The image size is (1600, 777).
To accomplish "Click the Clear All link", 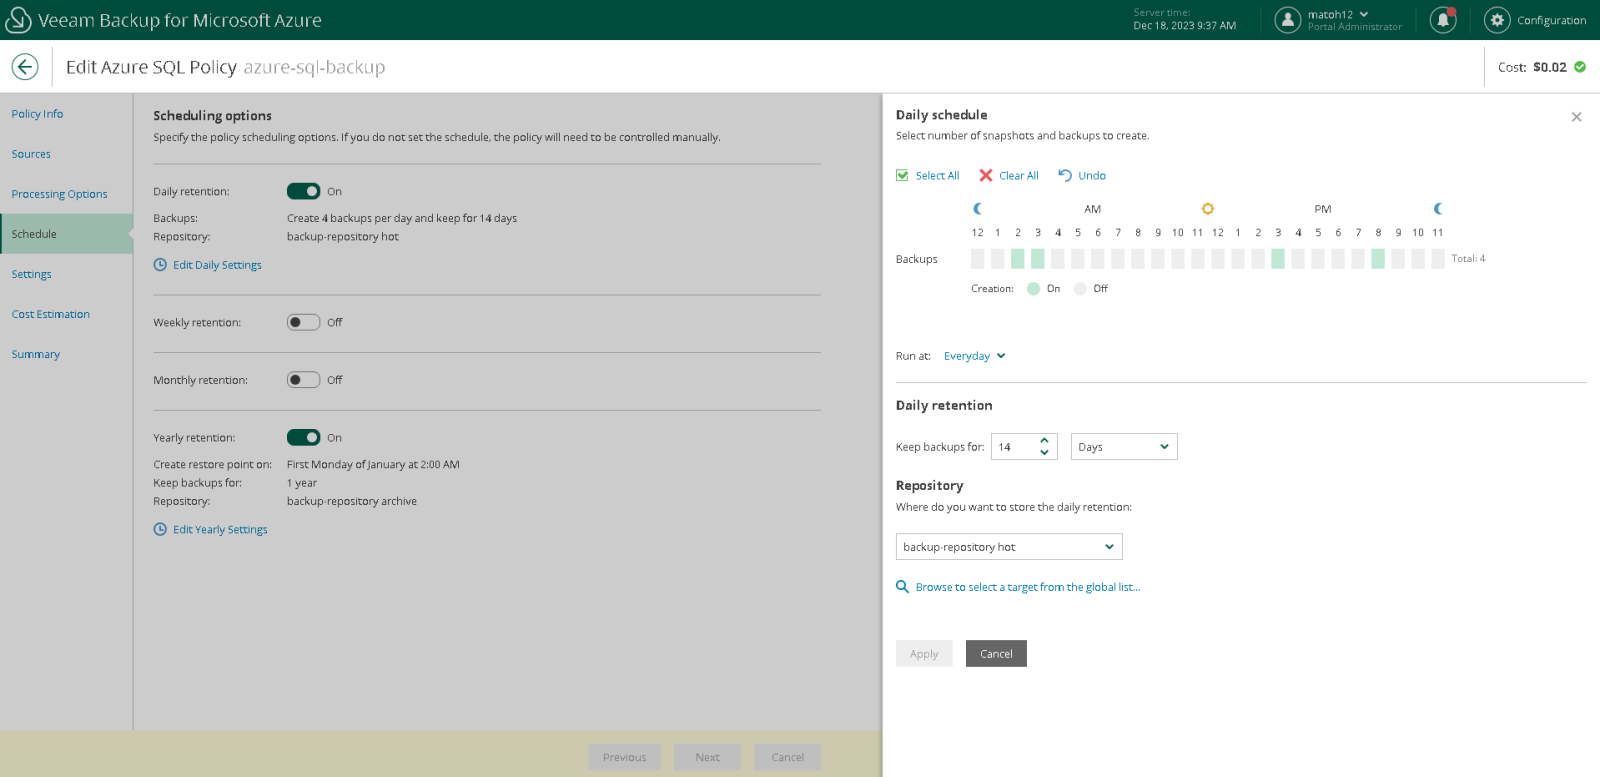I will [1018, 175].
